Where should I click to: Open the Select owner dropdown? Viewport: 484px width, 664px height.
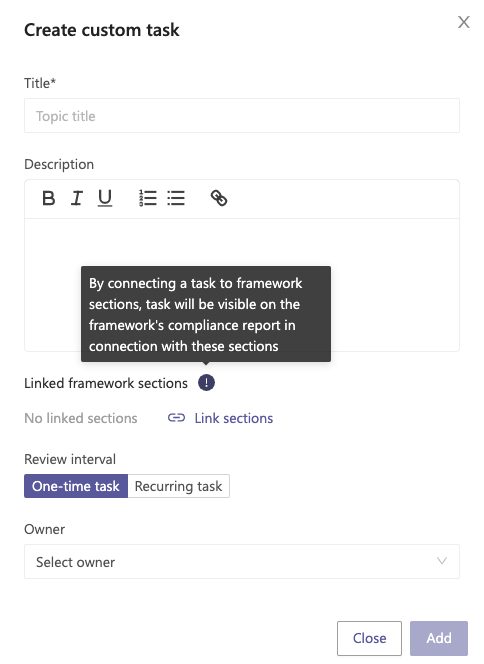click(x=242, y=562)
